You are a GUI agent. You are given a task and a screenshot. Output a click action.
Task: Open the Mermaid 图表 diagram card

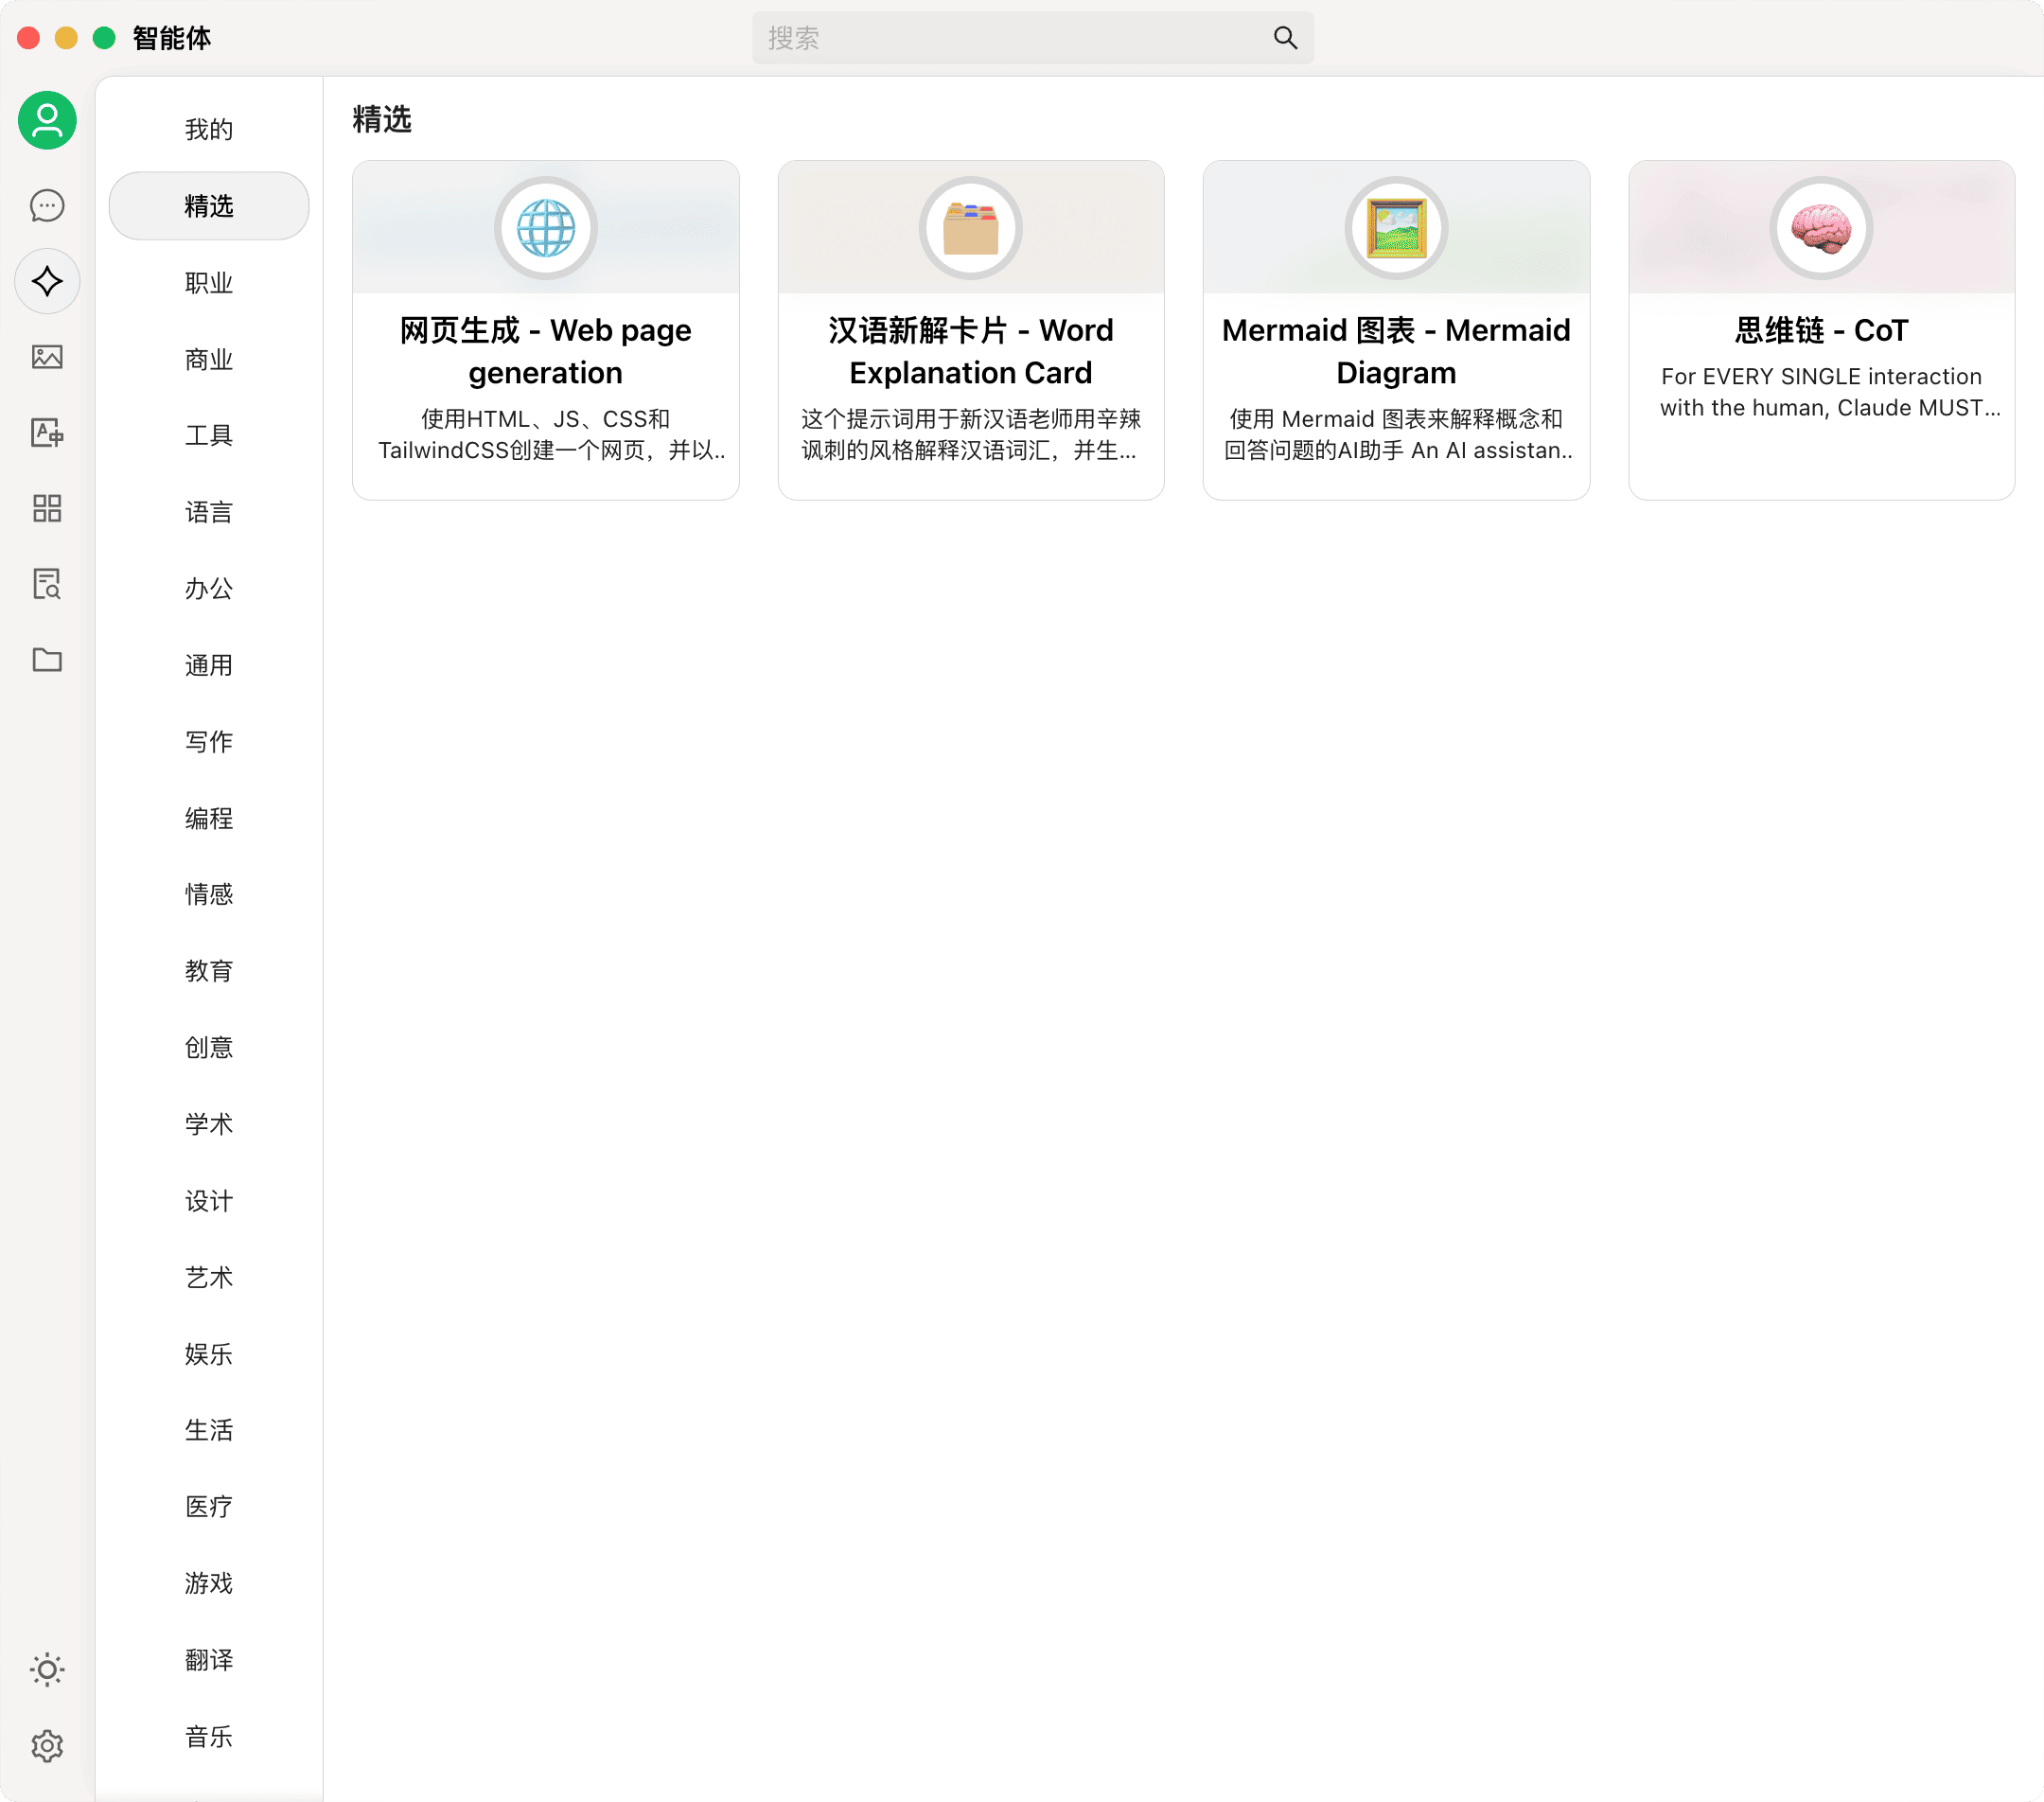(x=1396, y=330)
